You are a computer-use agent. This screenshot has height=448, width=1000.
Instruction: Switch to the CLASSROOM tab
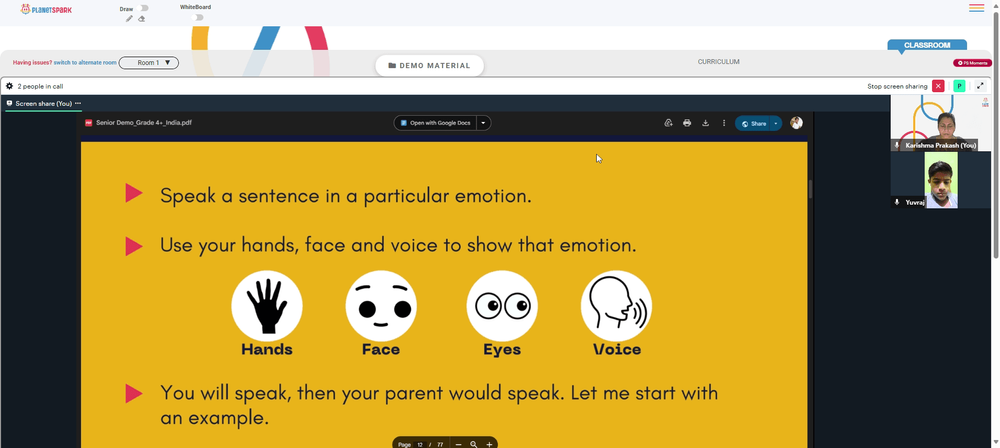[x=927, y=45]
